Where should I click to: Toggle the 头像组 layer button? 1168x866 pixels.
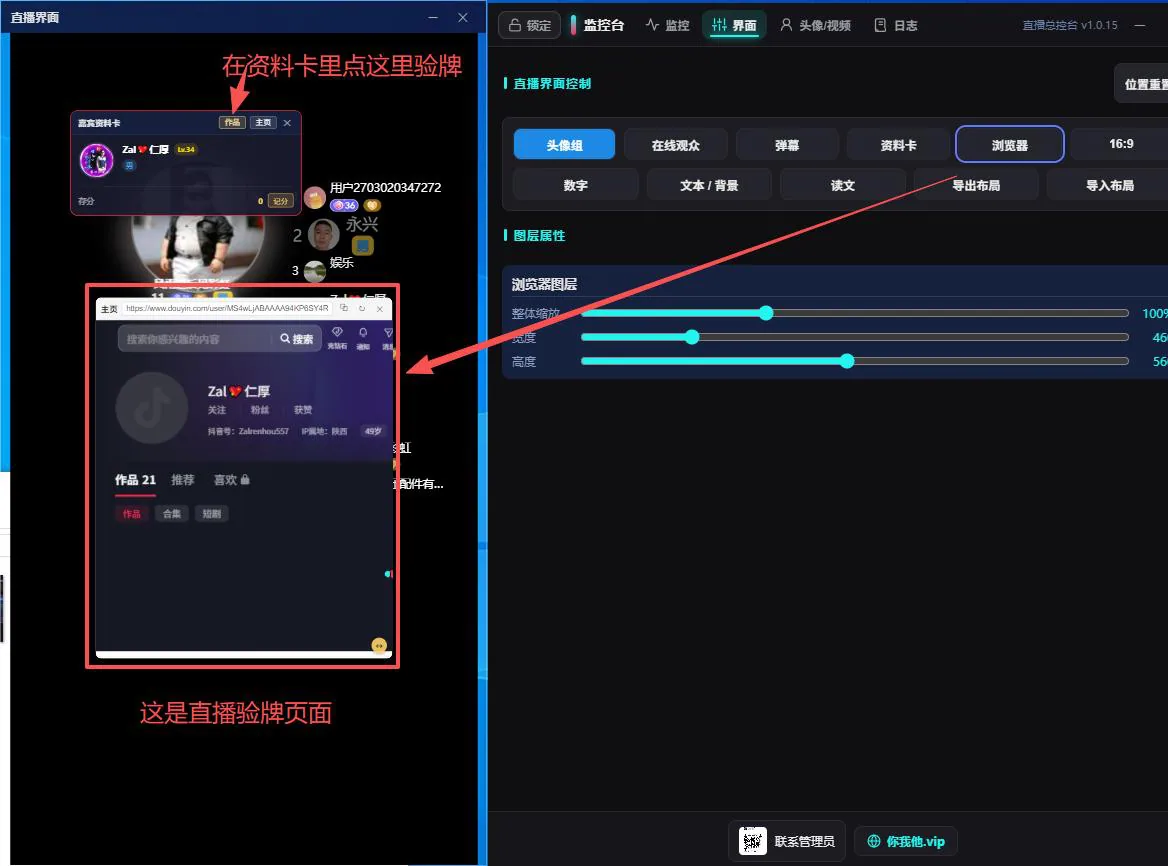pyautogui.click(x=564, y=144)
